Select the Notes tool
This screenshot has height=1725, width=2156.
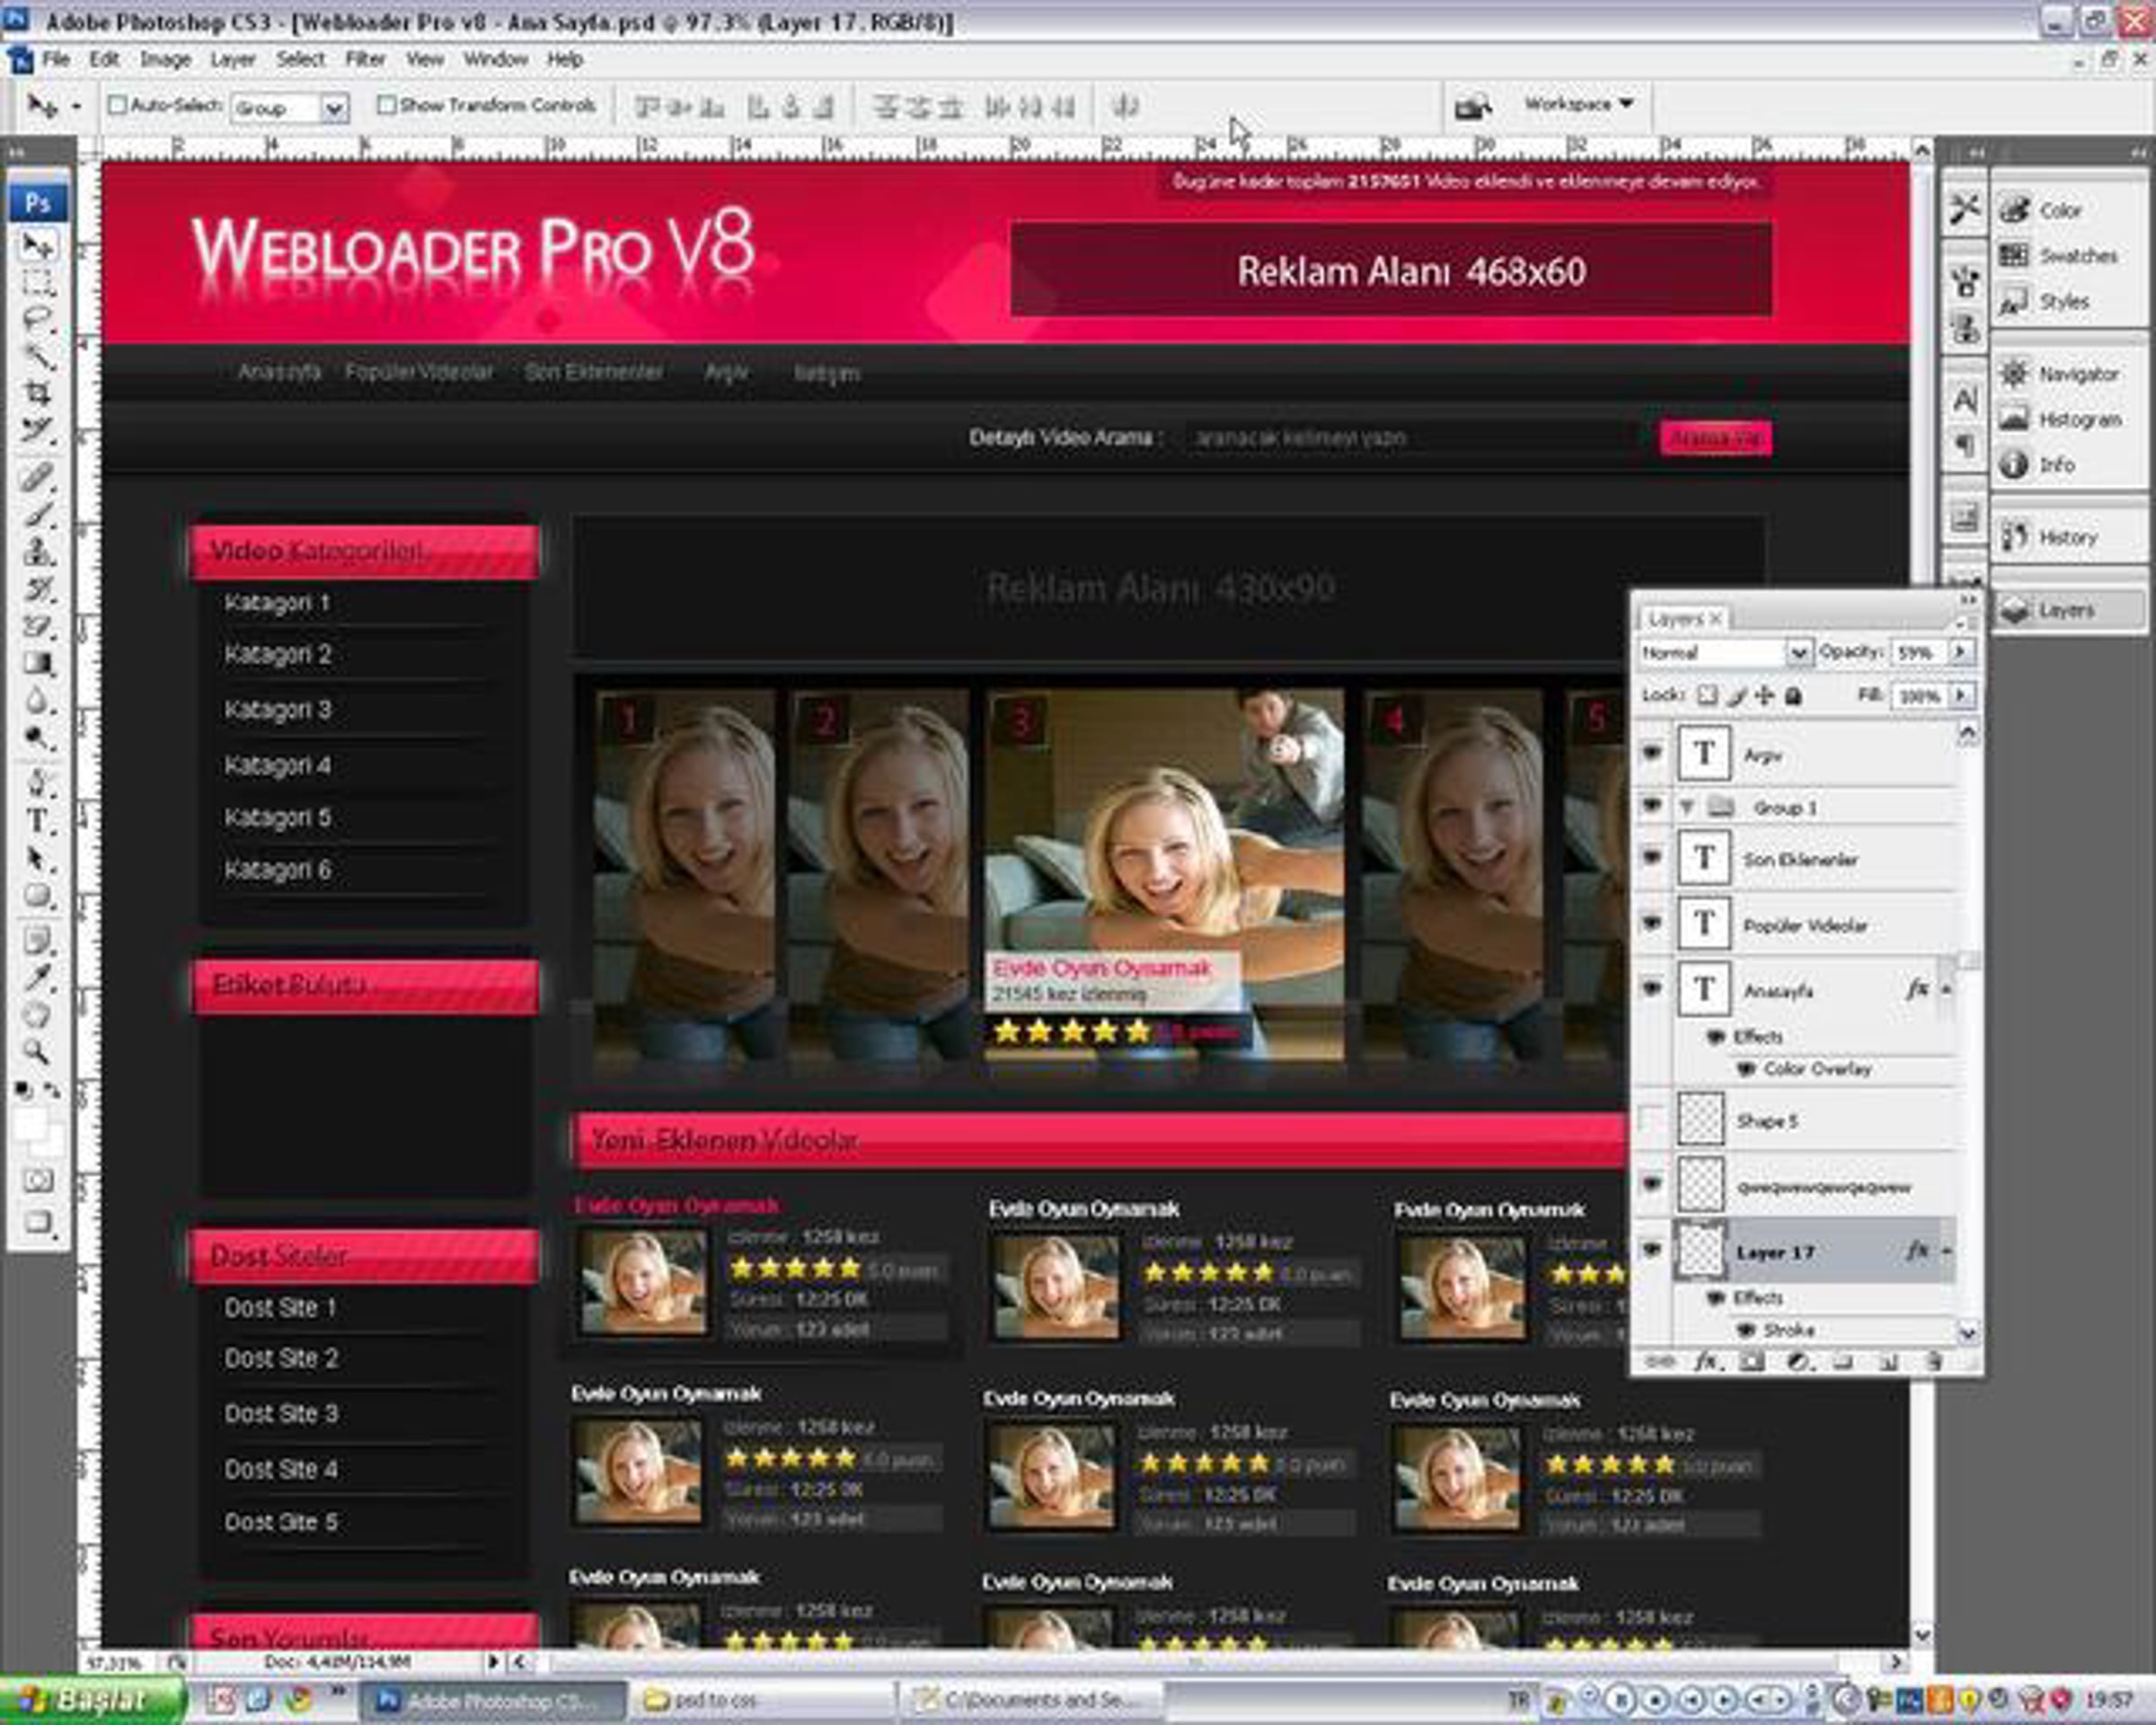click(x=38, y=941)
